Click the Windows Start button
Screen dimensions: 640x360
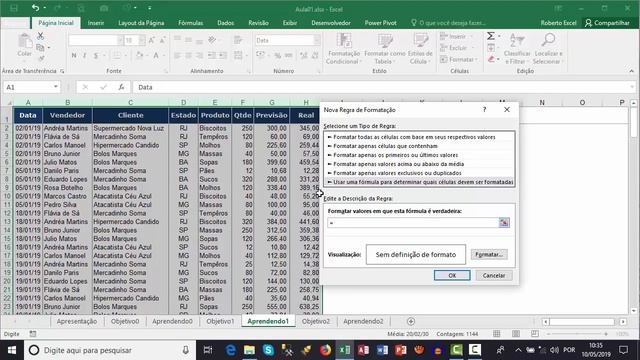pyautogui.click(x=12, y=350)
